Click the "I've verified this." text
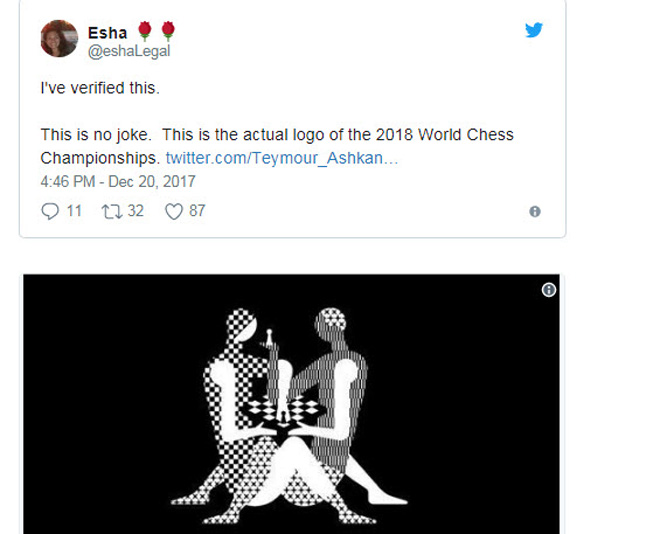This screenshot has width=660, height=534. click(99, 88)
